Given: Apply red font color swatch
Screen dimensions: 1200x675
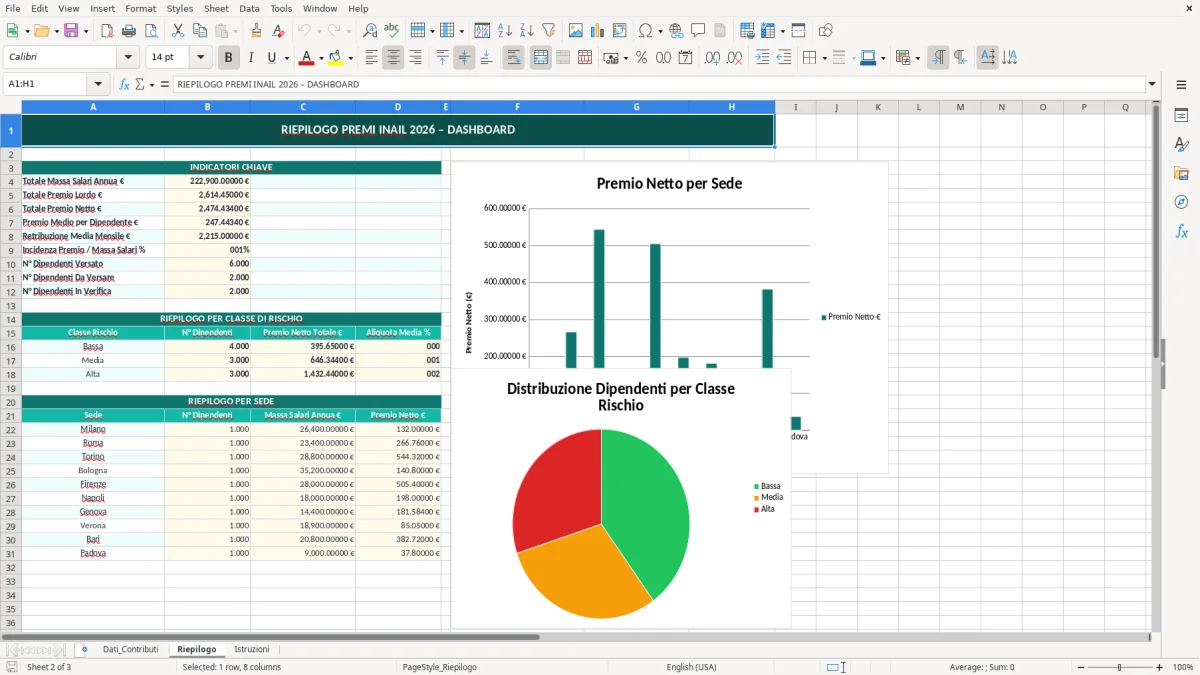Looking at the screenshot, I should (307, 58).
